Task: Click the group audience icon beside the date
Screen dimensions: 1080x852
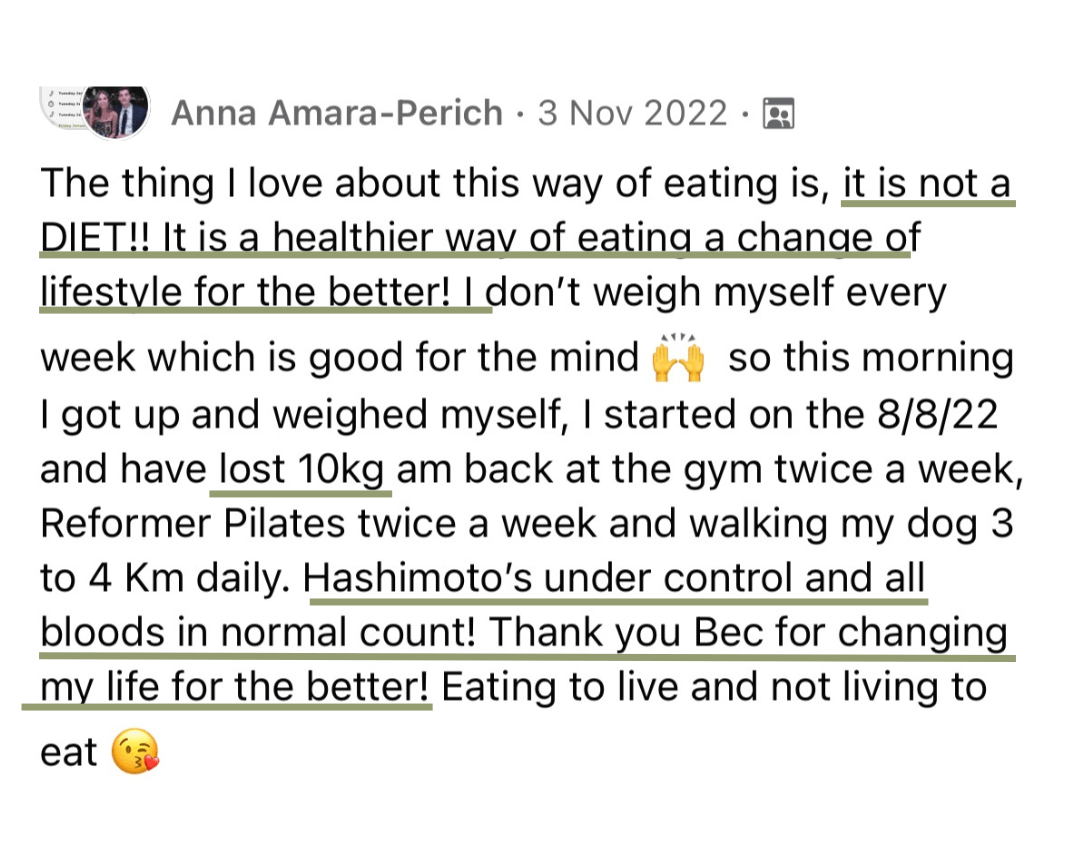Action: pos(777,114)
